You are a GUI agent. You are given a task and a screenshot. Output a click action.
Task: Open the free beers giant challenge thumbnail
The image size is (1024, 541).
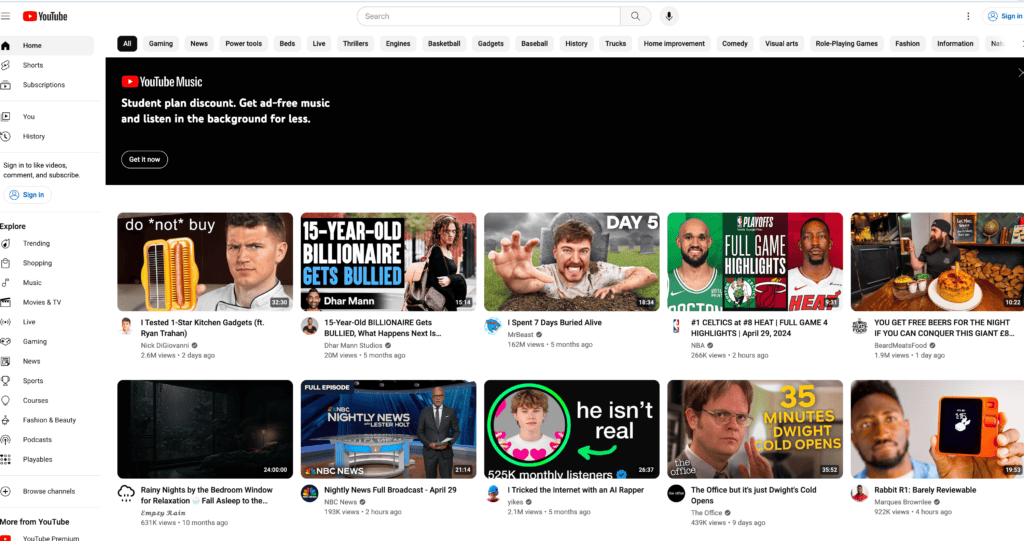(938, 262)
